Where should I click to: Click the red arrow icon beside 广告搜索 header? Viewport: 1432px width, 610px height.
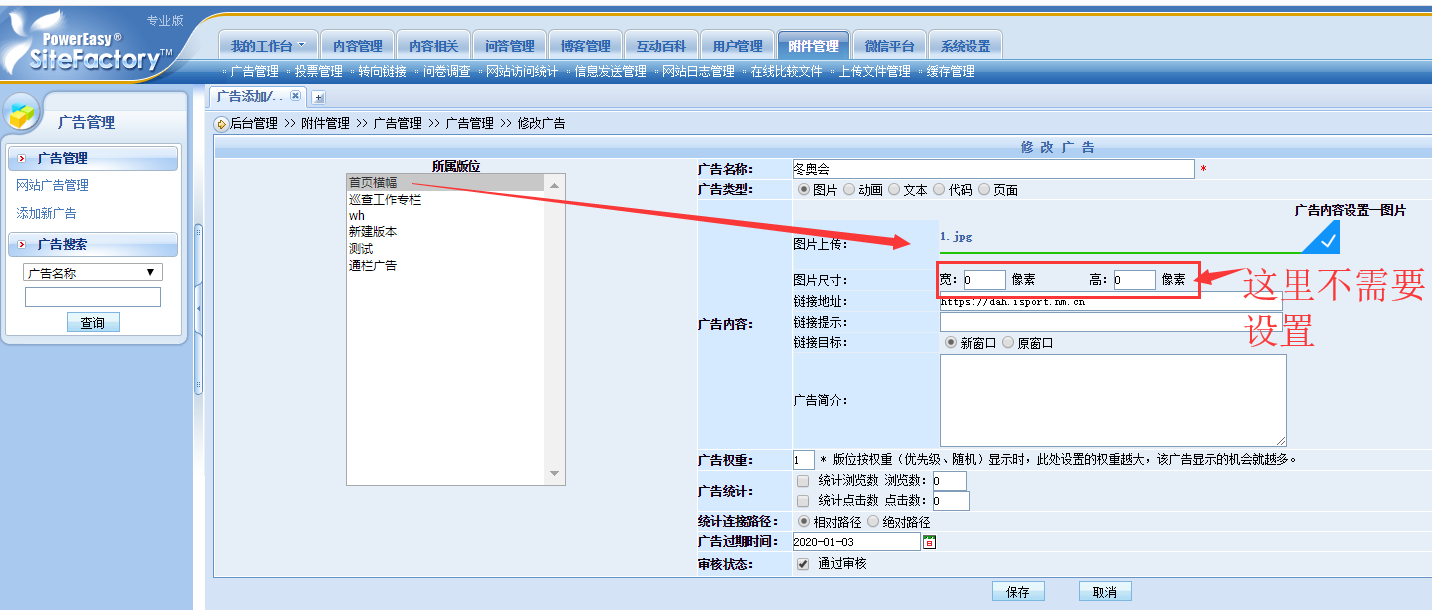pyautogui.click(x=22, y=244)
